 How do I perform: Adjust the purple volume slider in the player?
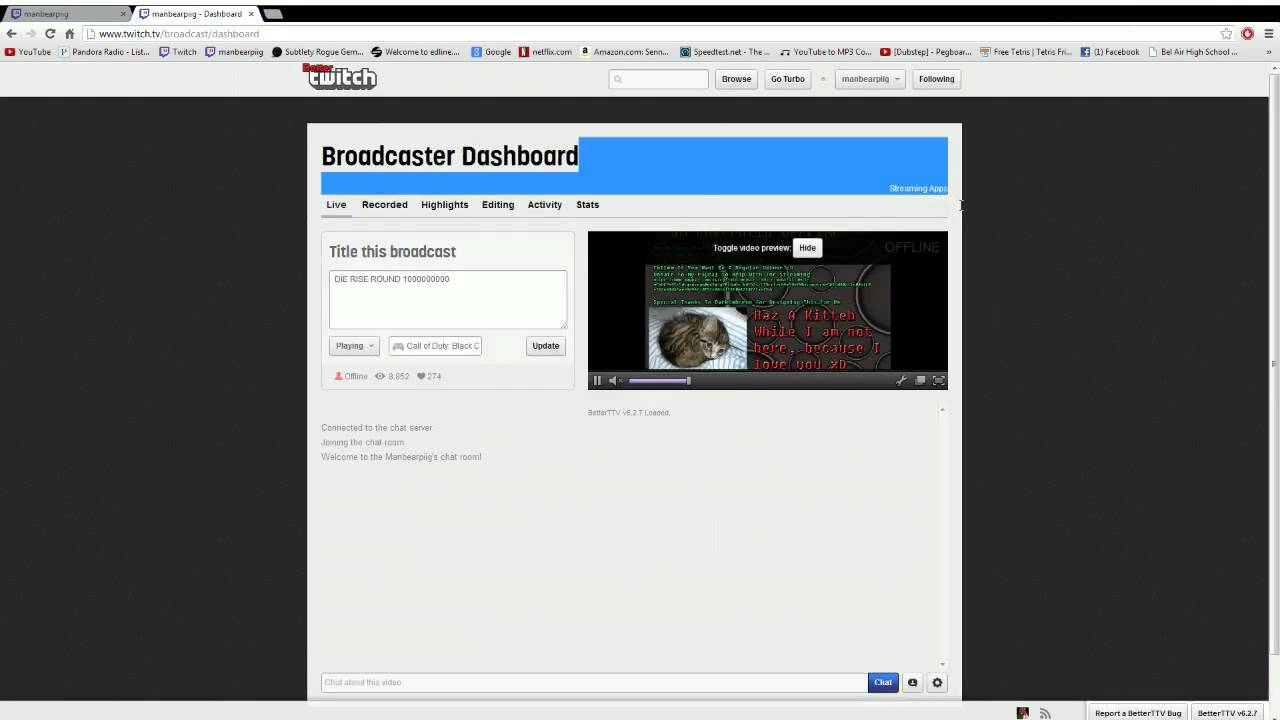click(659, 380)
